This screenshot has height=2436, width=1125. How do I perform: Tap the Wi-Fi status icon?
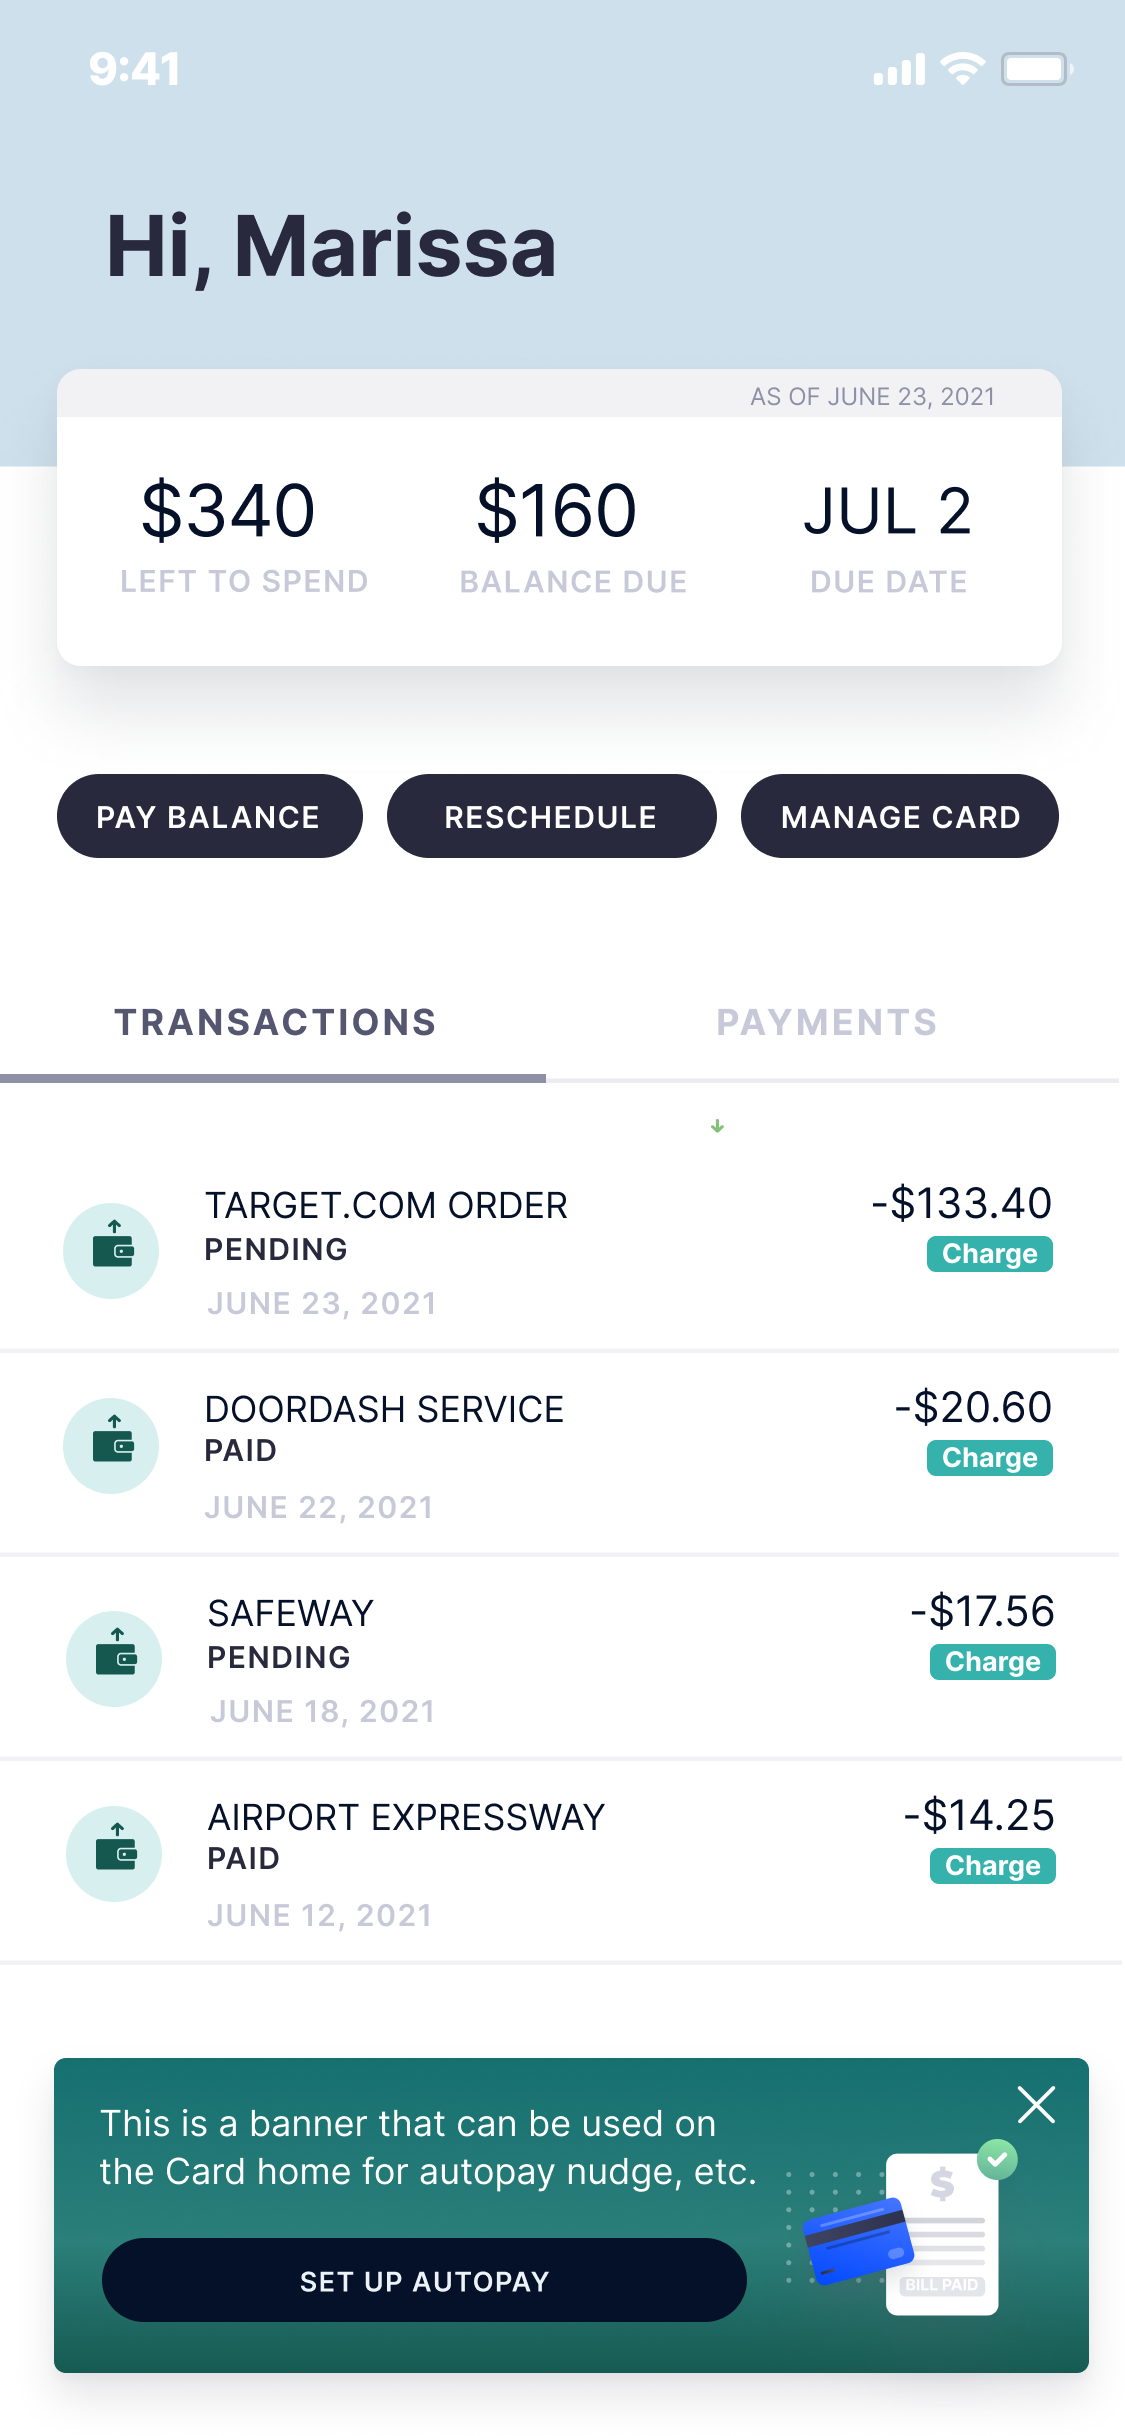[963, 69]
